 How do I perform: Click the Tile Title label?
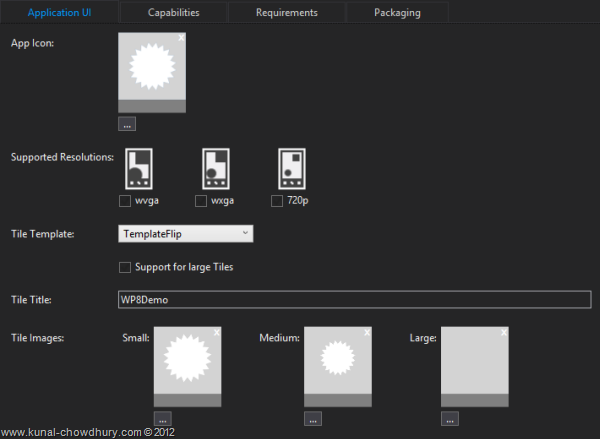point(31,300)
